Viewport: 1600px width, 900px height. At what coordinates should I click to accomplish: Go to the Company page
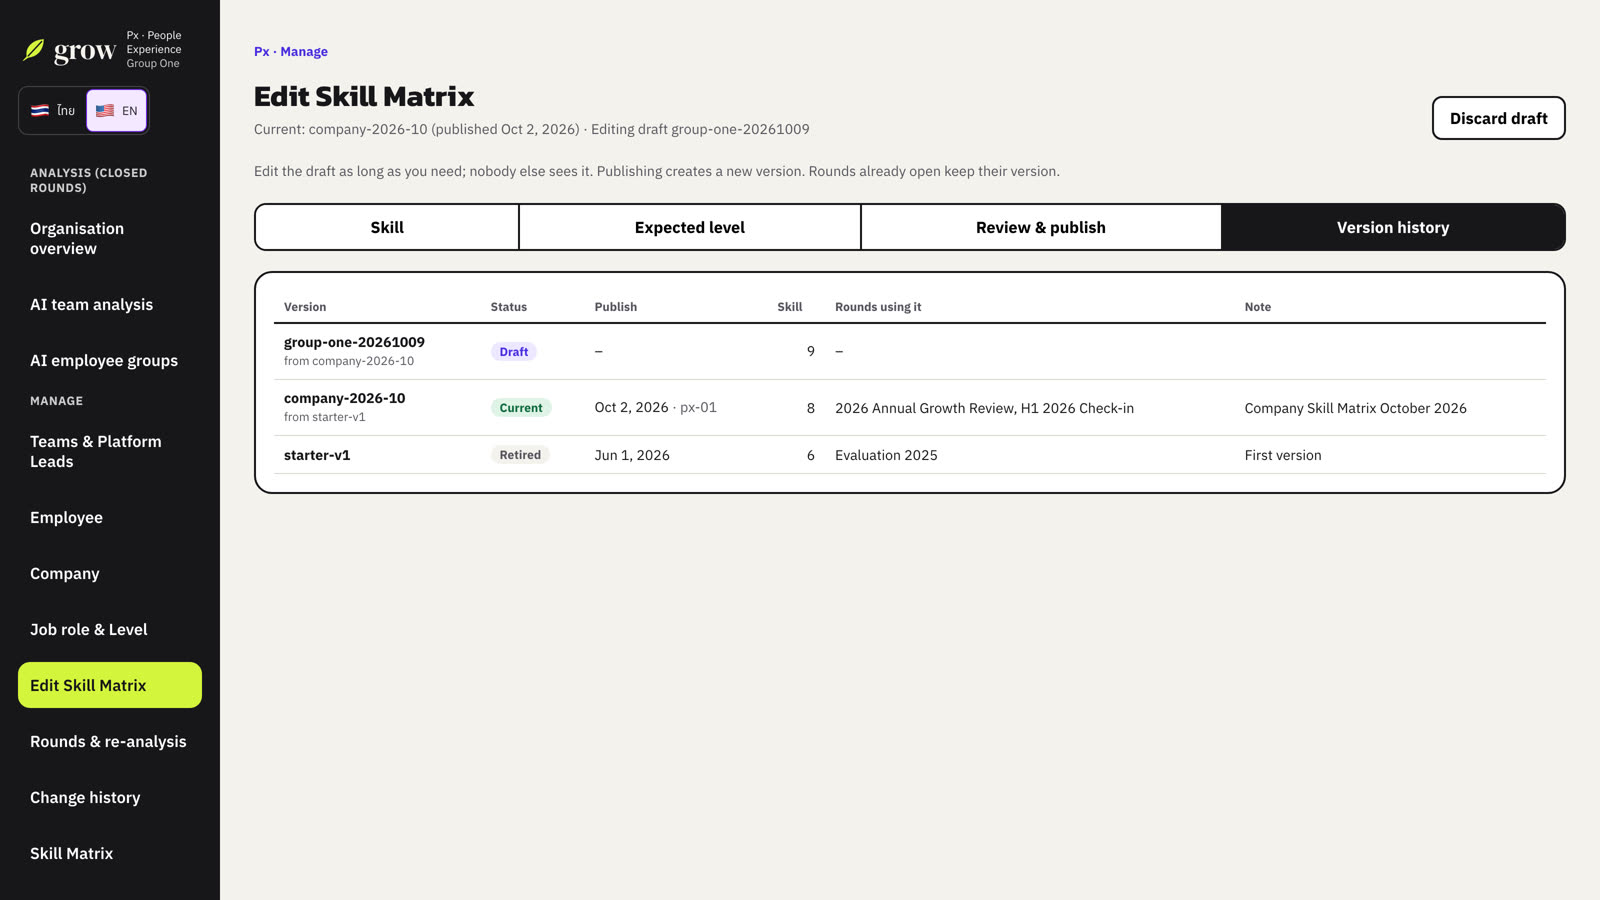click(x=110, y=573)
